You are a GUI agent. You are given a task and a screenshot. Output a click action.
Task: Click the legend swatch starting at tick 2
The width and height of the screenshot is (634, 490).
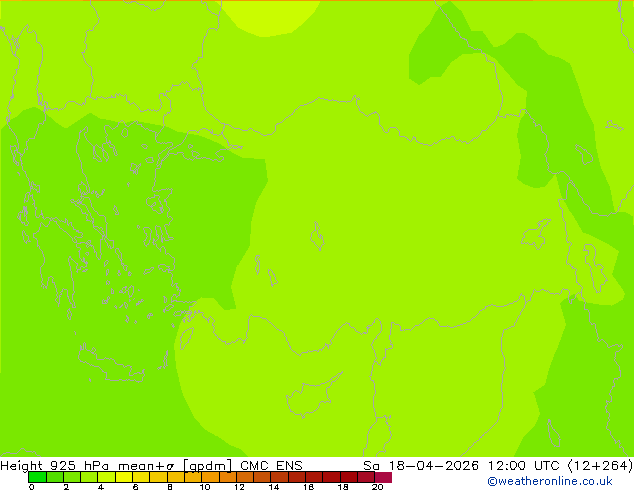72,477
